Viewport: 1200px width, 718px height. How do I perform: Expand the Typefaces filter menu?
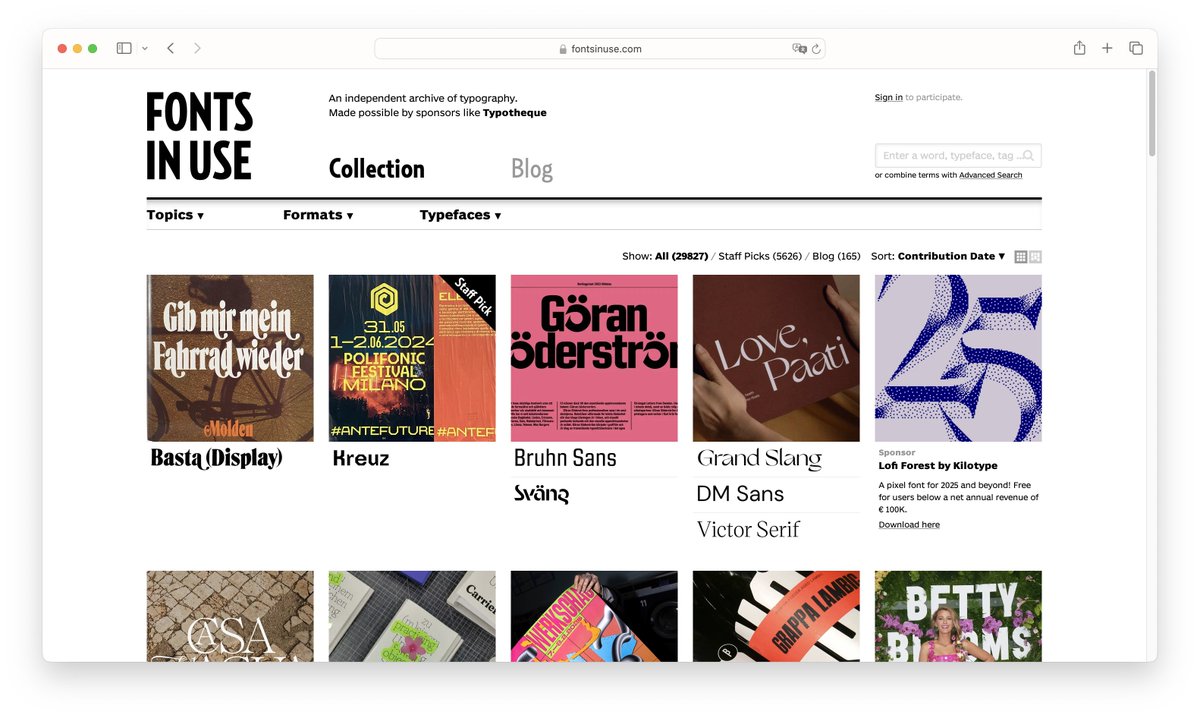pyautogui.click(x=459, y=214)
